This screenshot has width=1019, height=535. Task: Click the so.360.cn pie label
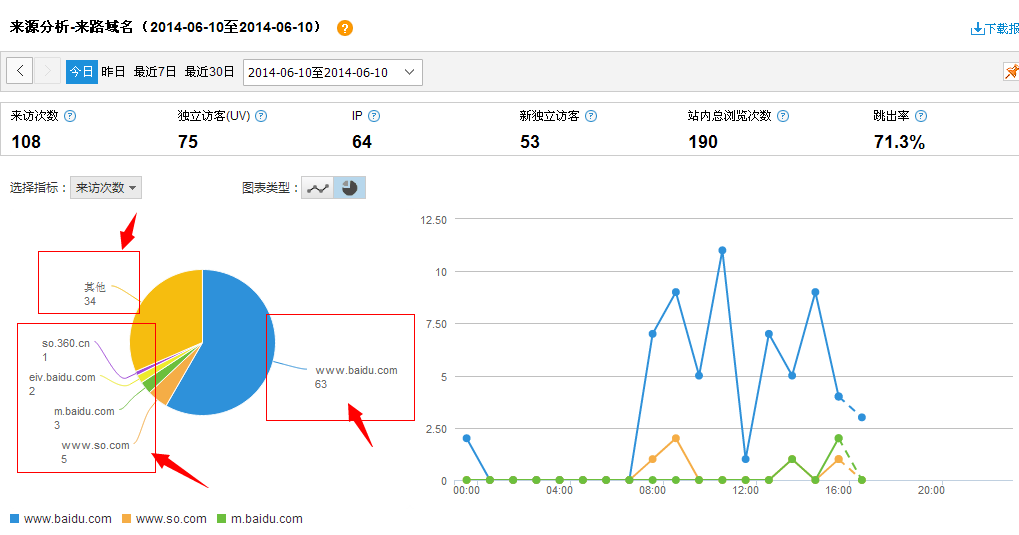coord(66,350)
